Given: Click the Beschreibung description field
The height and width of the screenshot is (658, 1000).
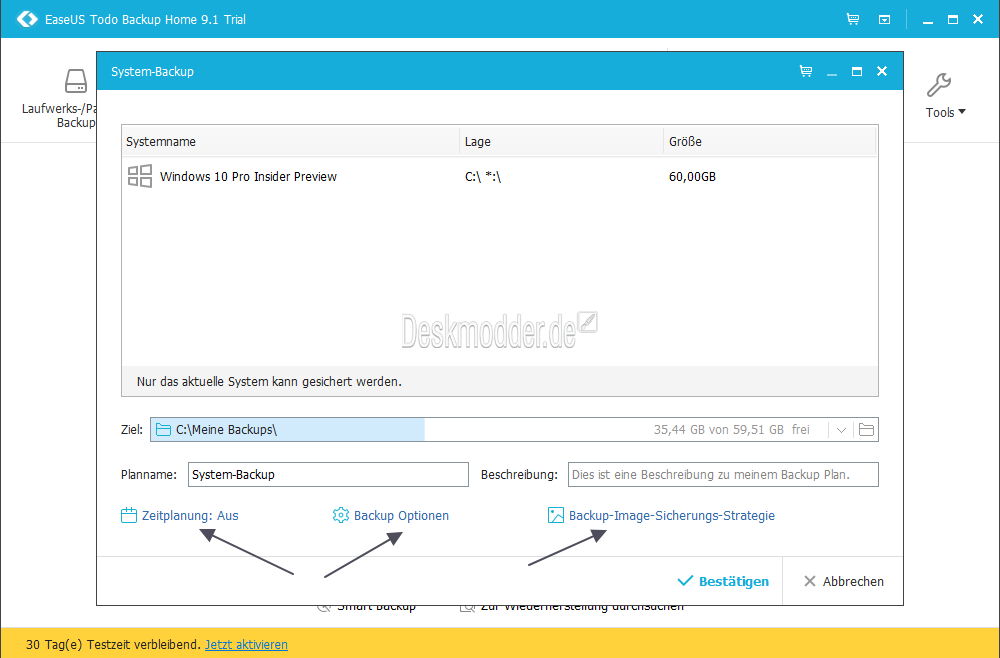Looking at the screenshot, I should 723,474.
